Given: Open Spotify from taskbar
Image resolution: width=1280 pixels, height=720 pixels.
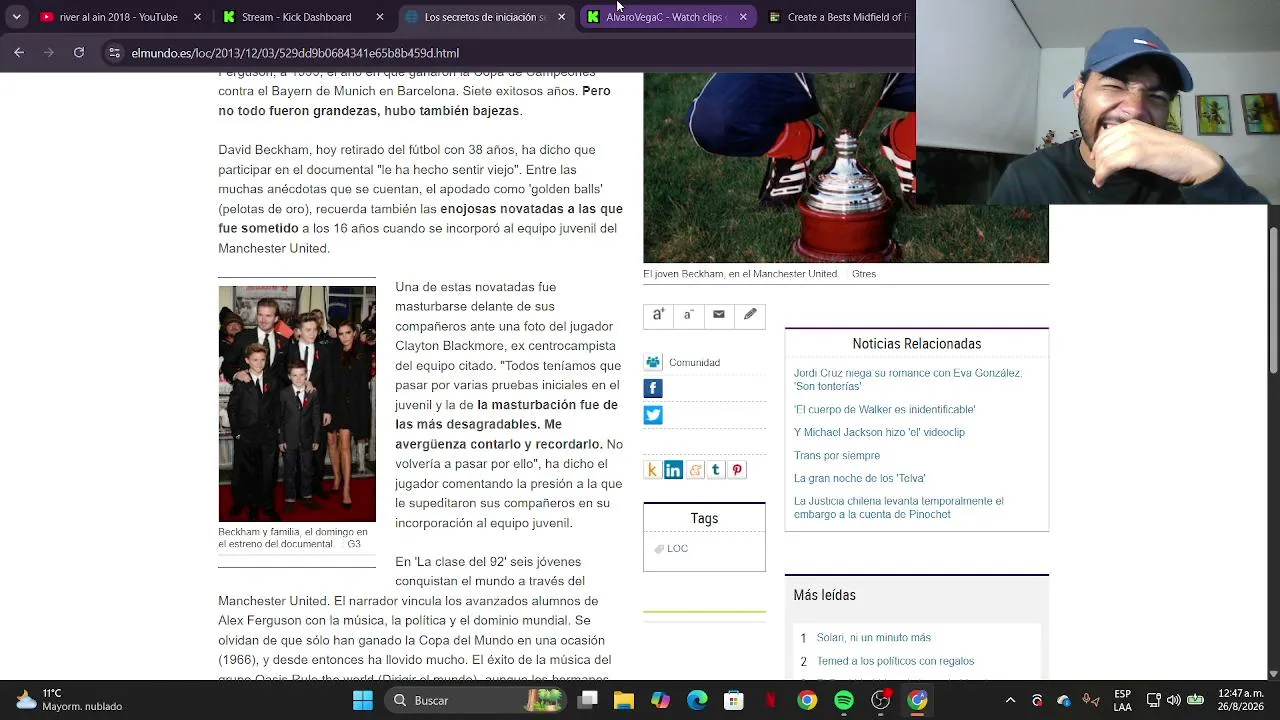Looking at the screenshot, I should click(x=844, y=700).
